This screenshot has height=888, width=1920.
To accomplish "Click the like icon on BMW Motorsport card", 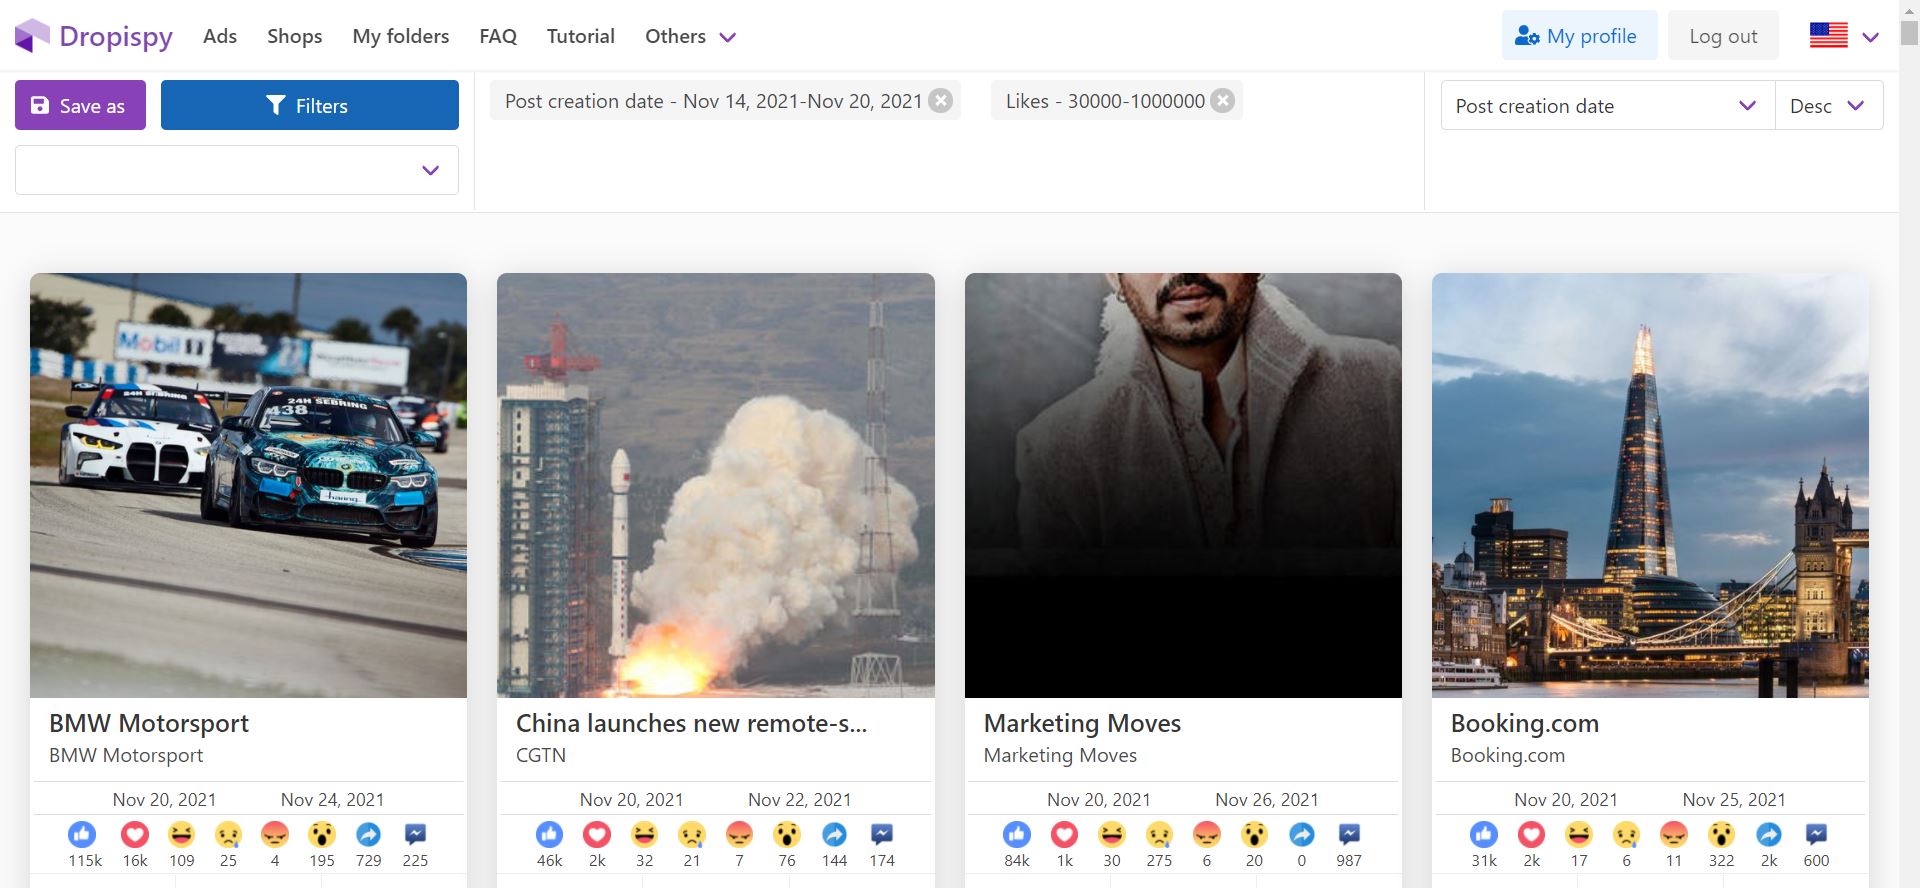I will pyautogui.click(x=83, y=834).
